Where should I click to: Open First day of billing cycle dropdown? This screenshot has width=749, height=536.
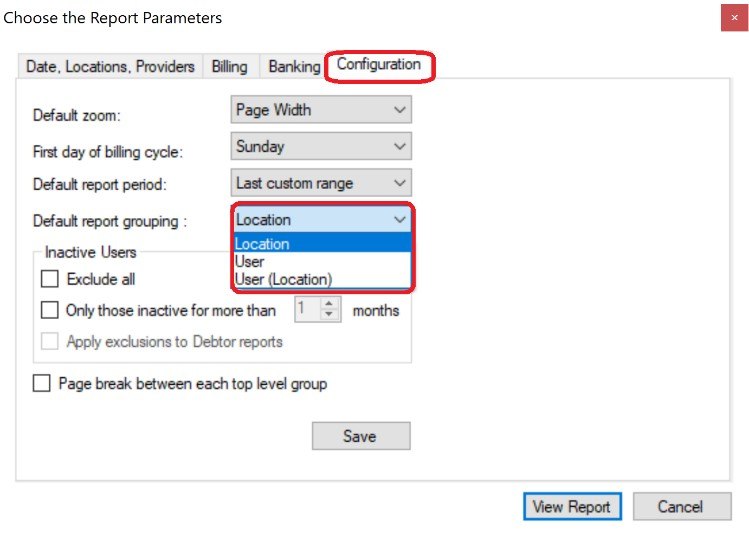coord(321,146)
